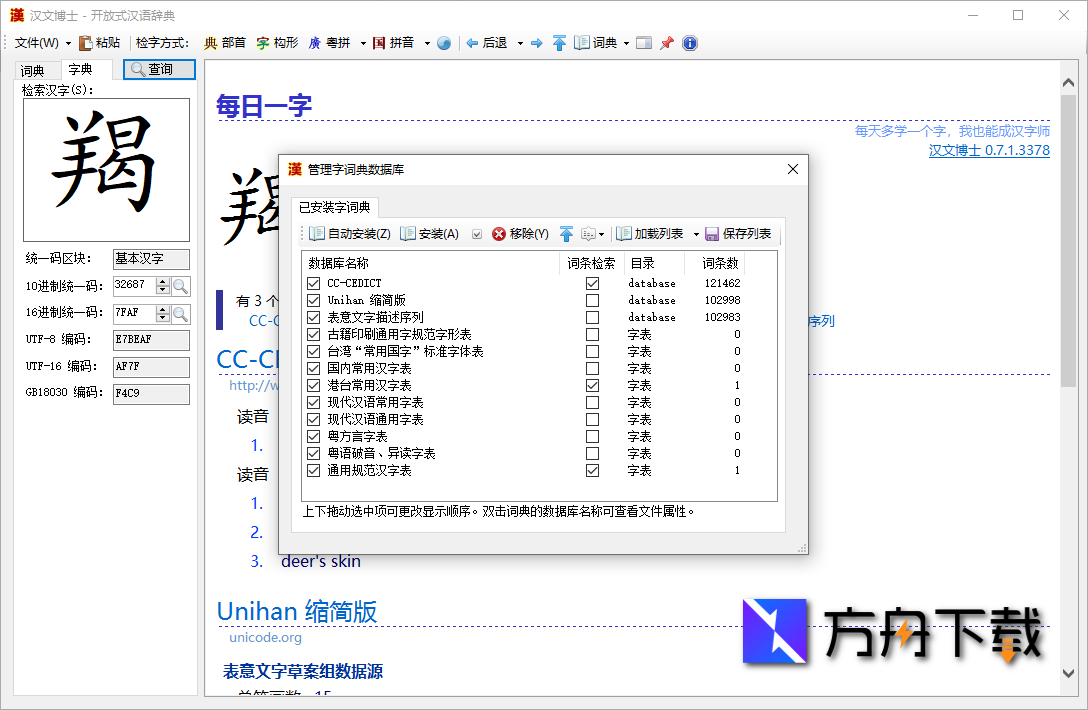Viewport: 1088px width, 710px height.
Task: Open the 加载列表 dropdown arrow
Action: [x=694, y=235]
